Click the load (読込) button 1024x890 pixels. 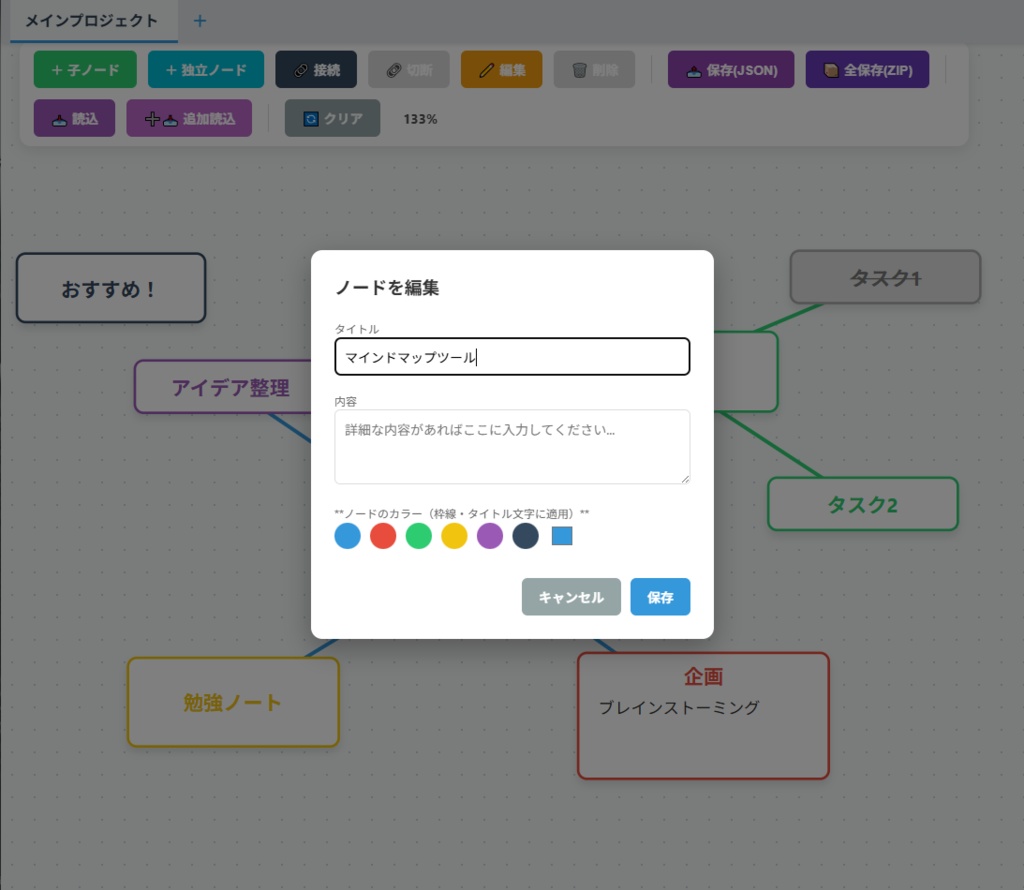tap(74, 118)
